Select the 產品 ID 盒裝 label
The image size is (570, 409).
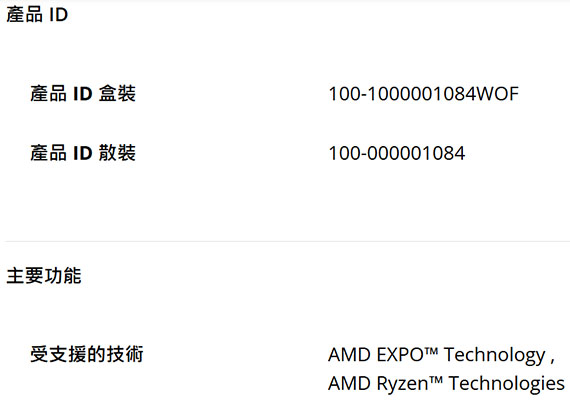pyautogui.click(x=83, y=93)
